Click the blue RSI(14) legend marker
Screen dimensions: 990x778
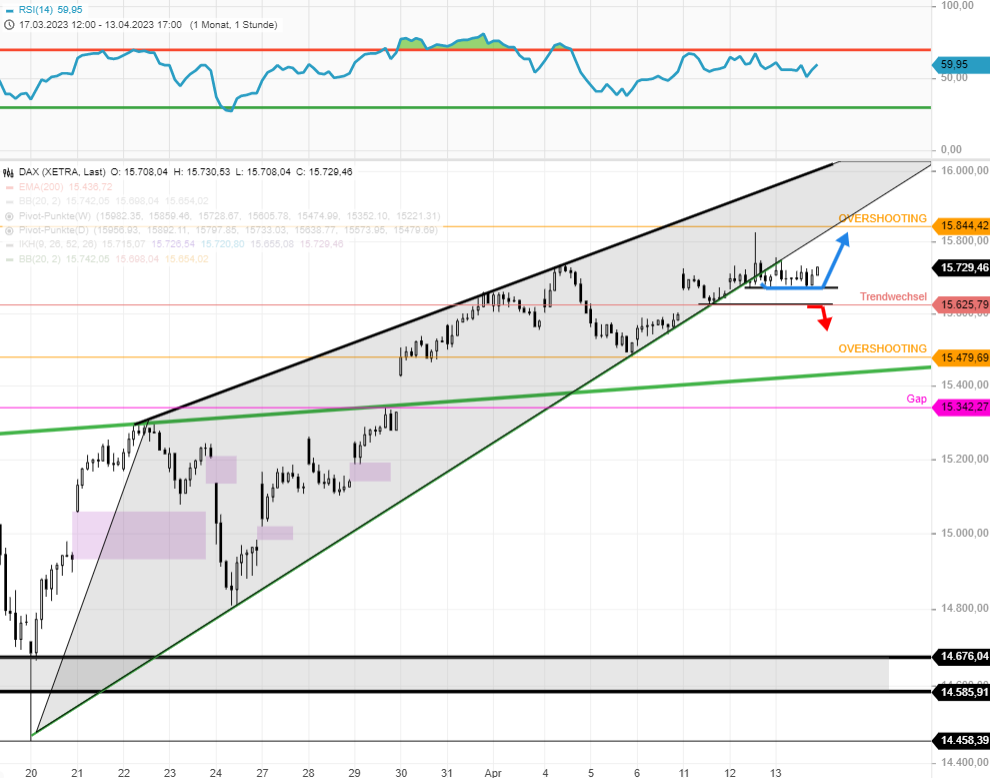point(9,9)
